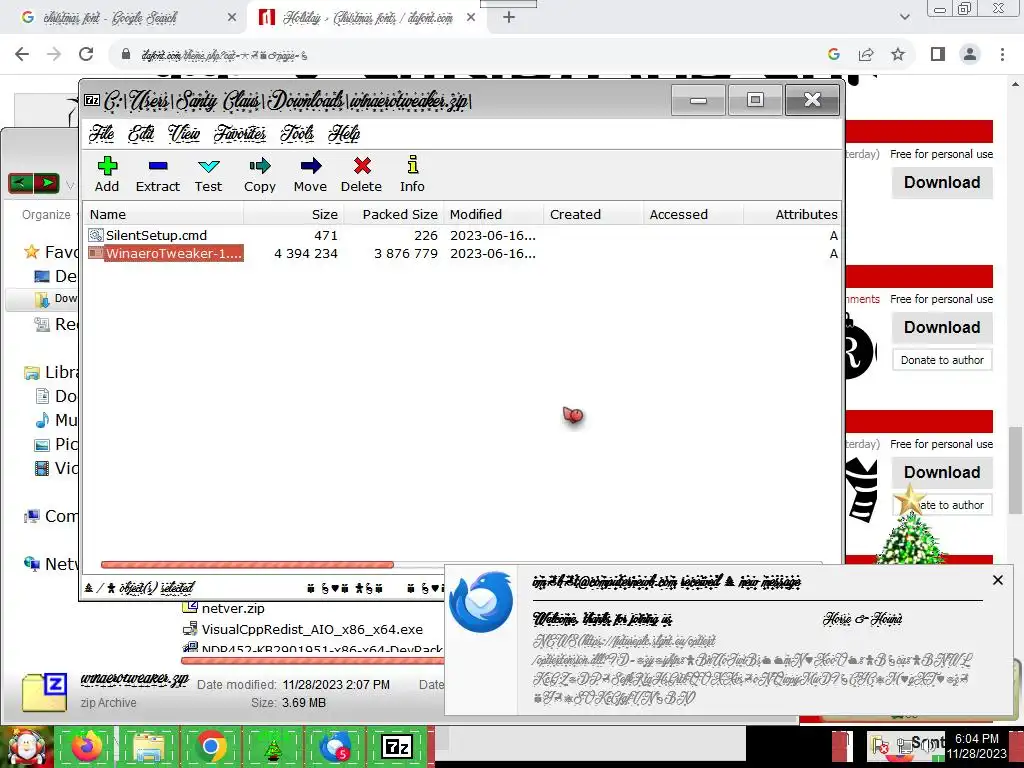
Task: Sort by the Attributes column header
Action: [x=792, y=214]
